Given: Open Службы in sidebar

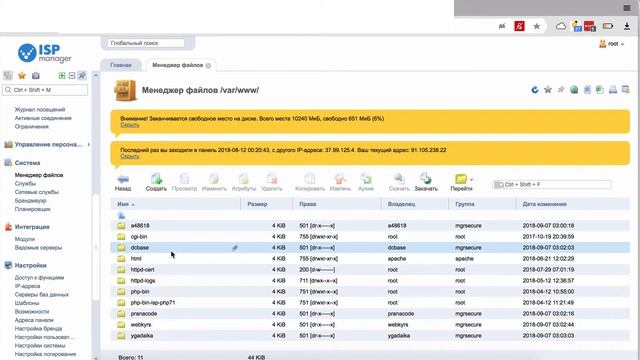Looking at the screenshot, I should 25,184.
